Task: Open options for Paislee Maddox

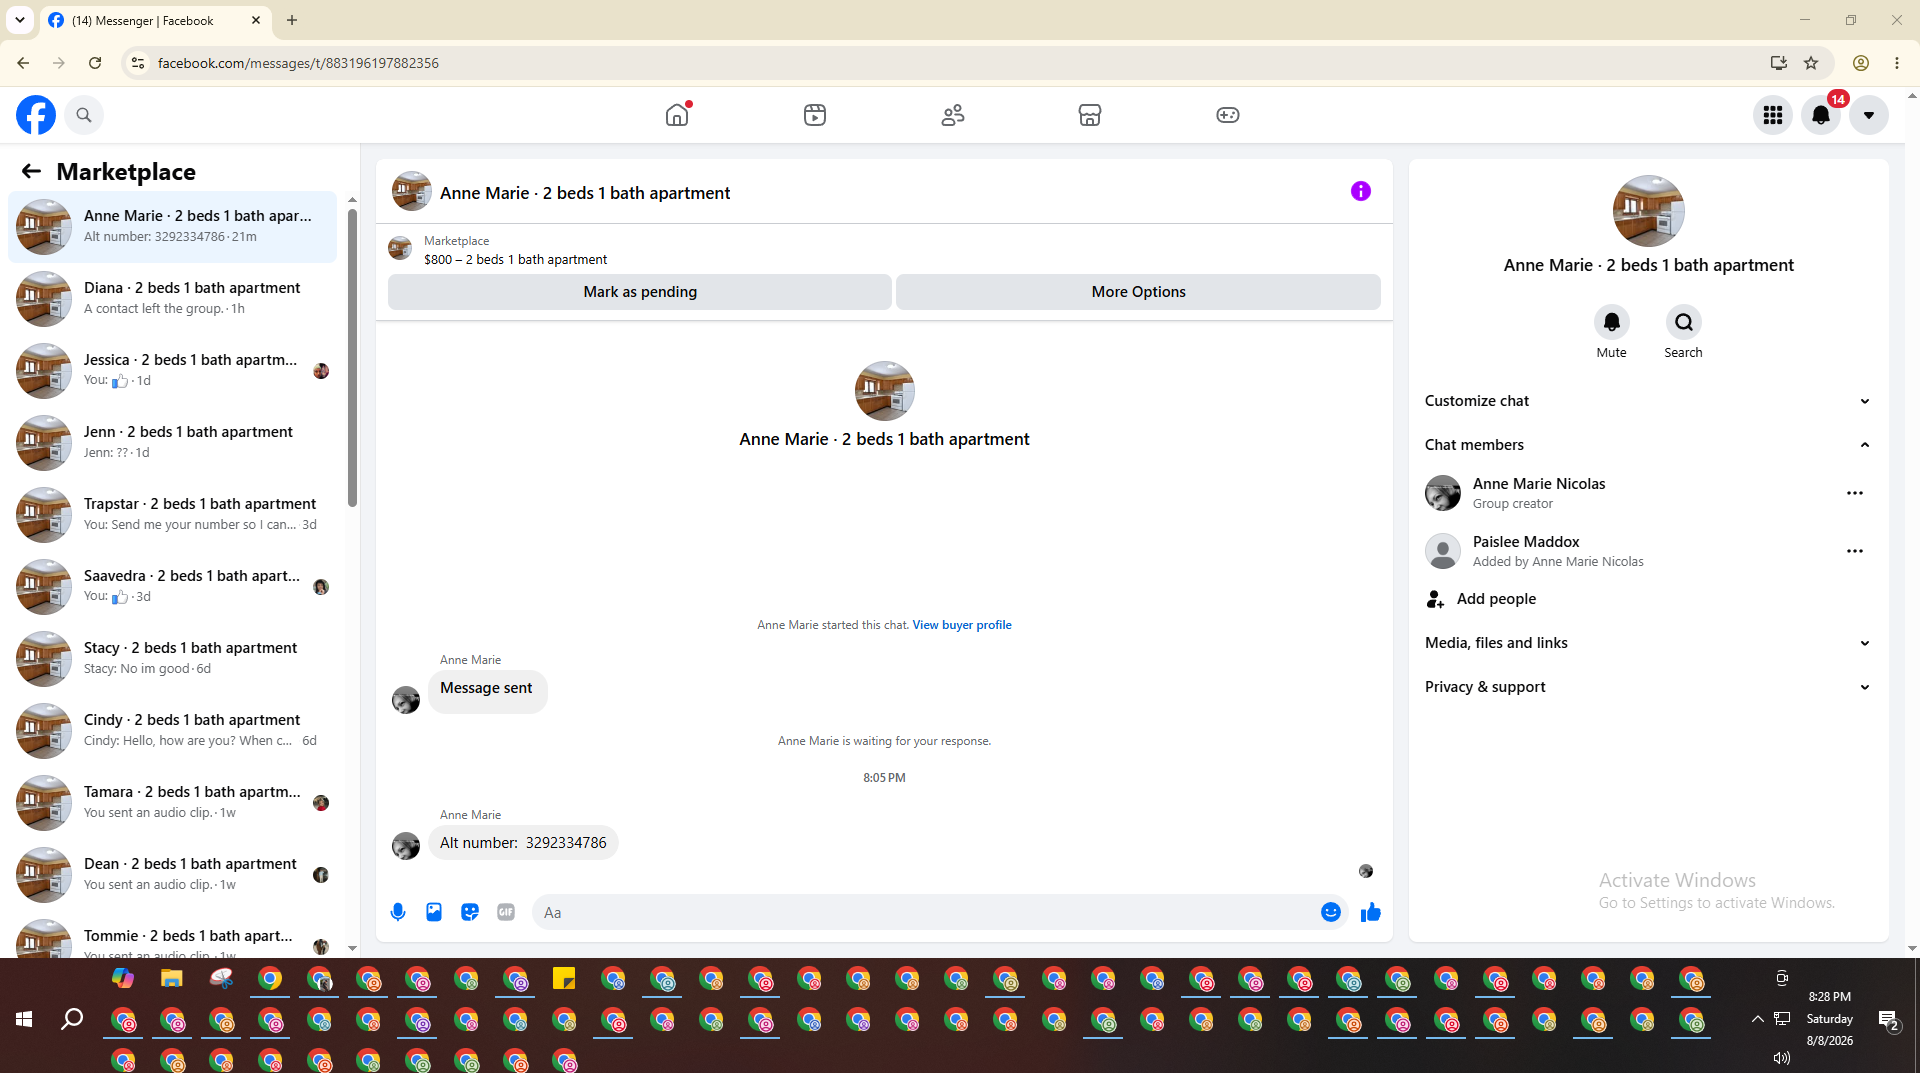Action: pos(1855,551)
